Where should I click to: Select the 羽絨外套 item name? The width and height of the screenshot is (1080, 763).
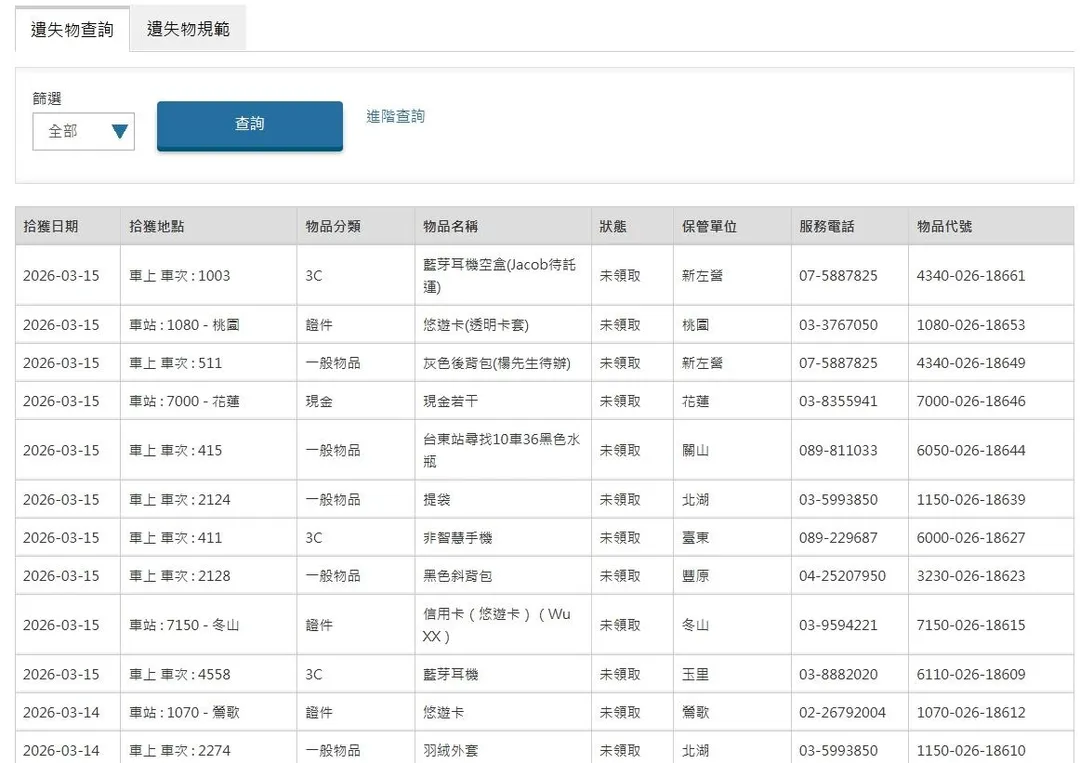point(450,751)
